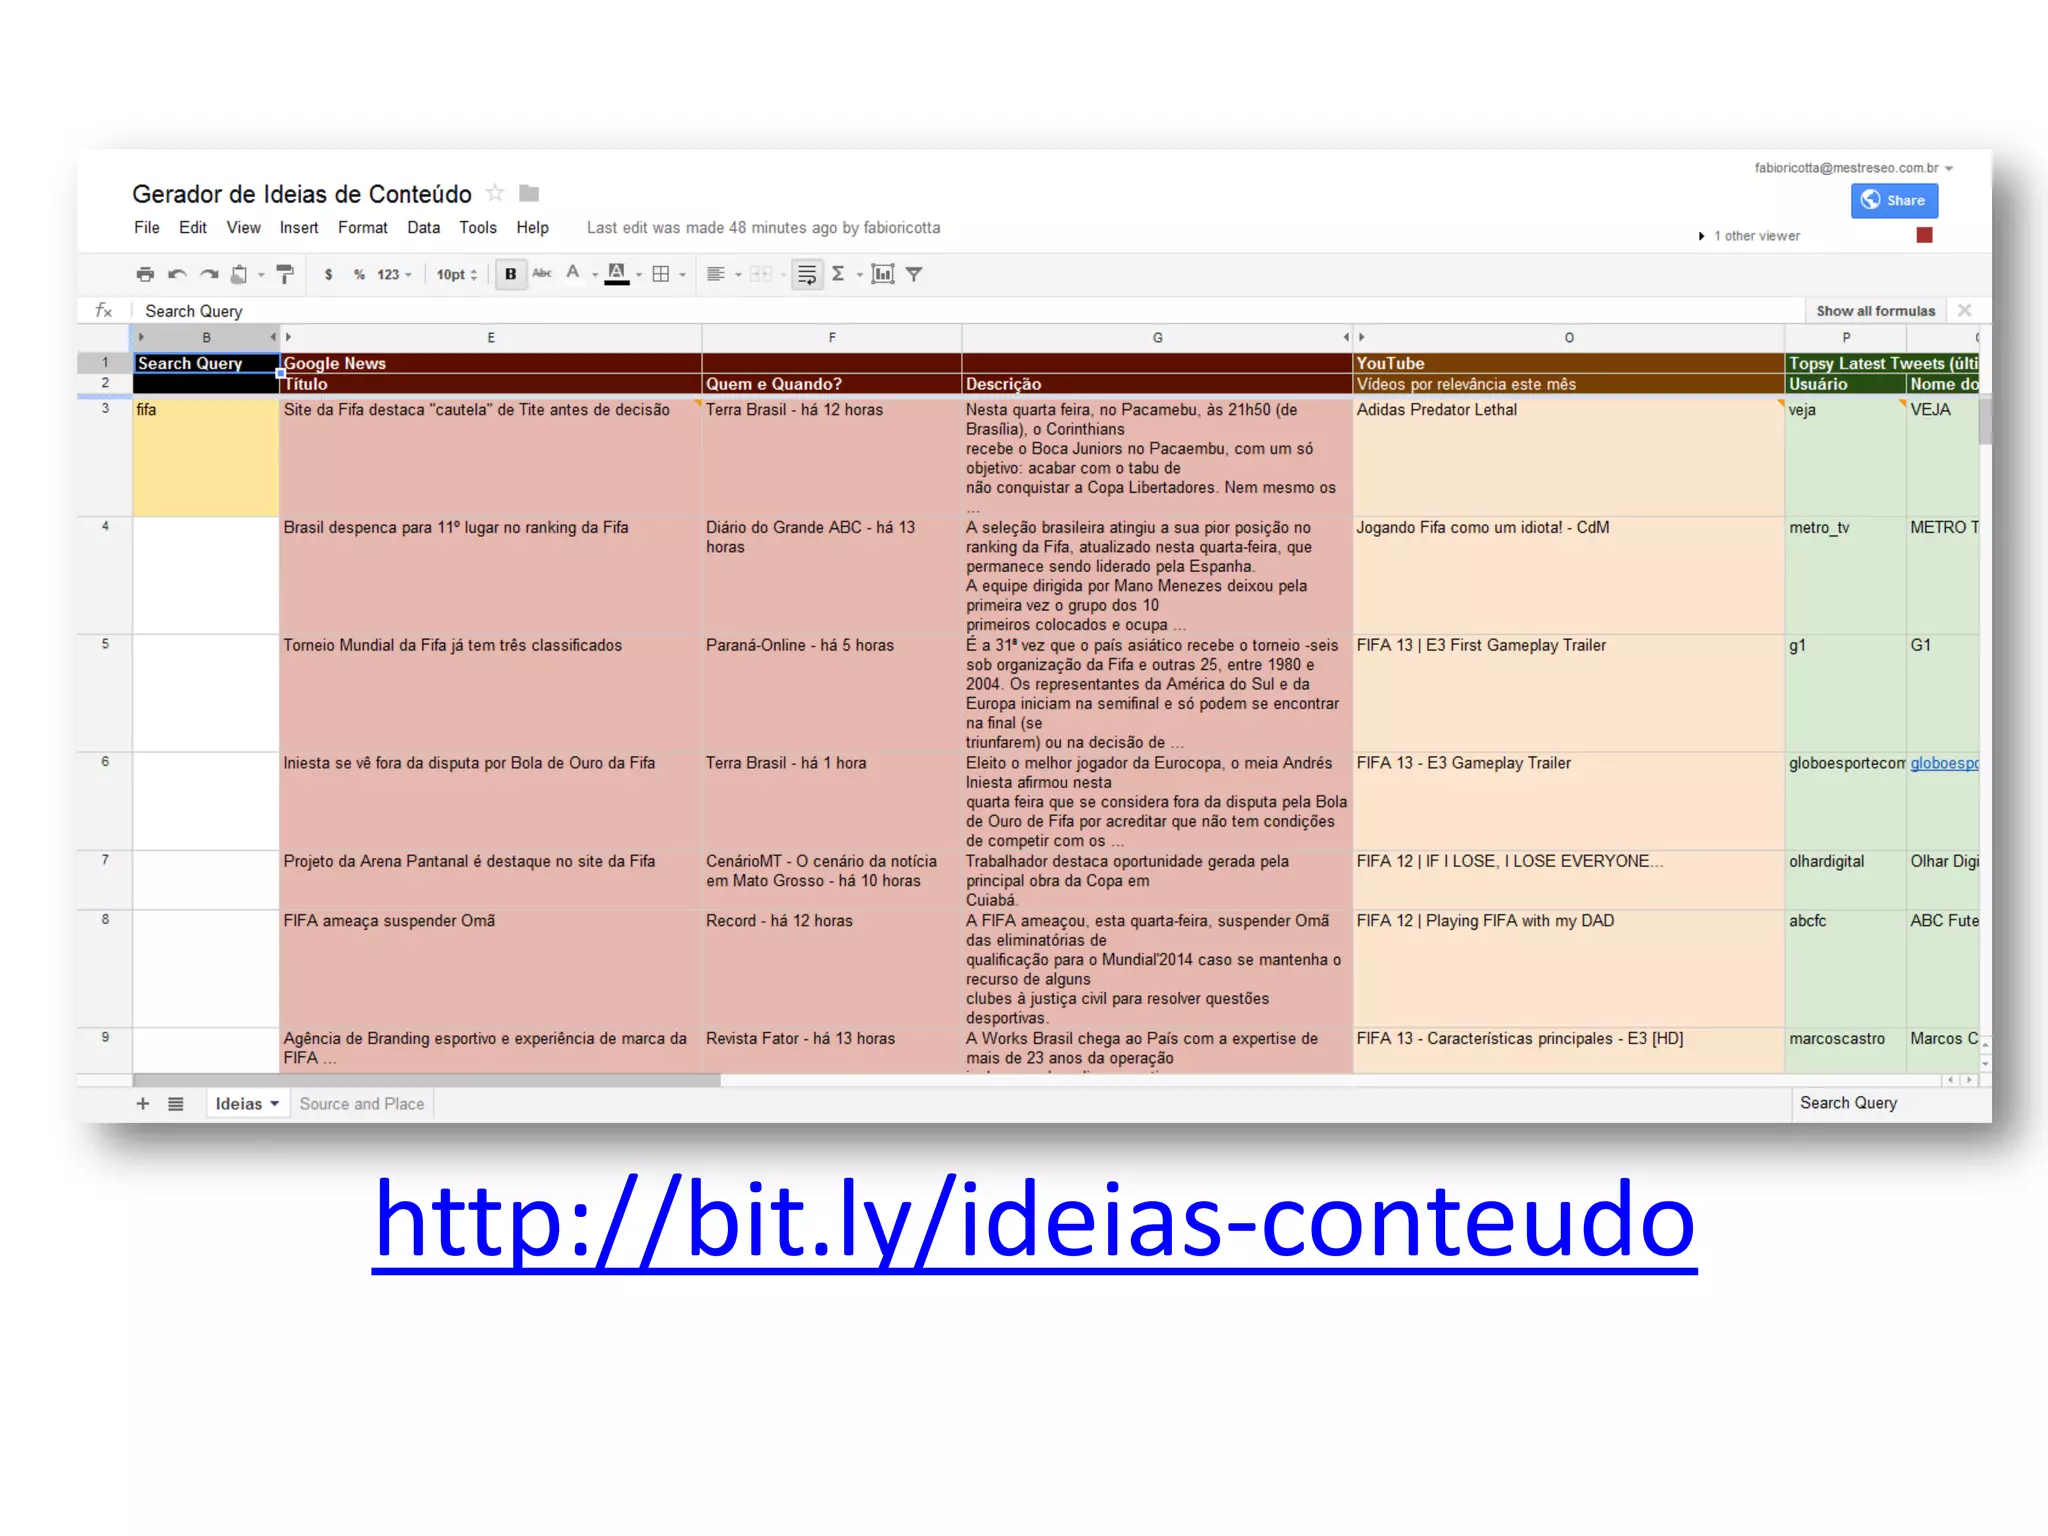Click the Print icon in the toolbar
This screenshot has height=1536, width=2048.
146,274
